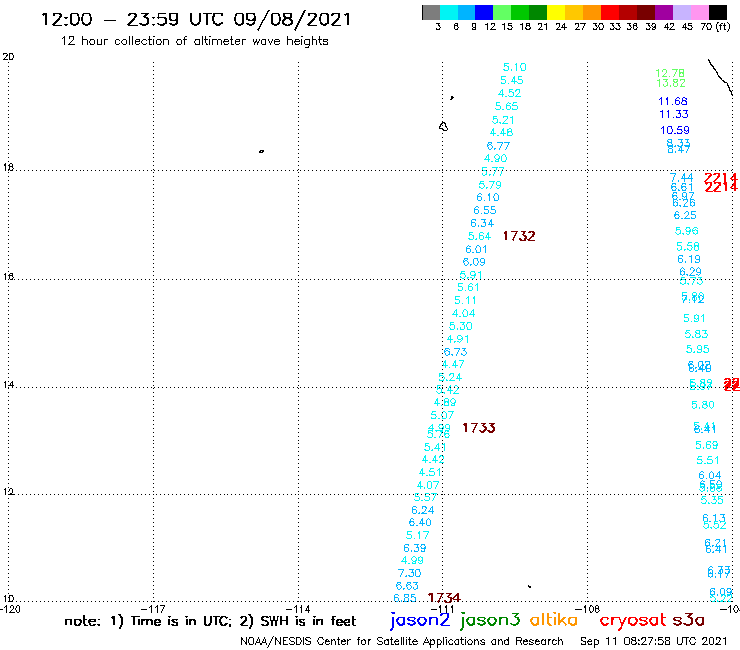Click the wave height value 6.77
Image resolution: width=740 pixels, height=650 pixels.
[498, 146]
